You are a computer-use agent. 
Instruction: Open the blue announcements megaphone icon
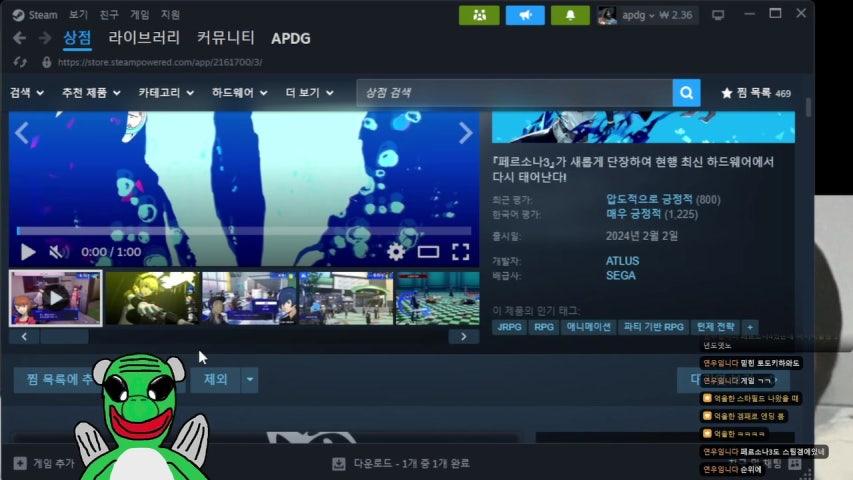[525, 15]
